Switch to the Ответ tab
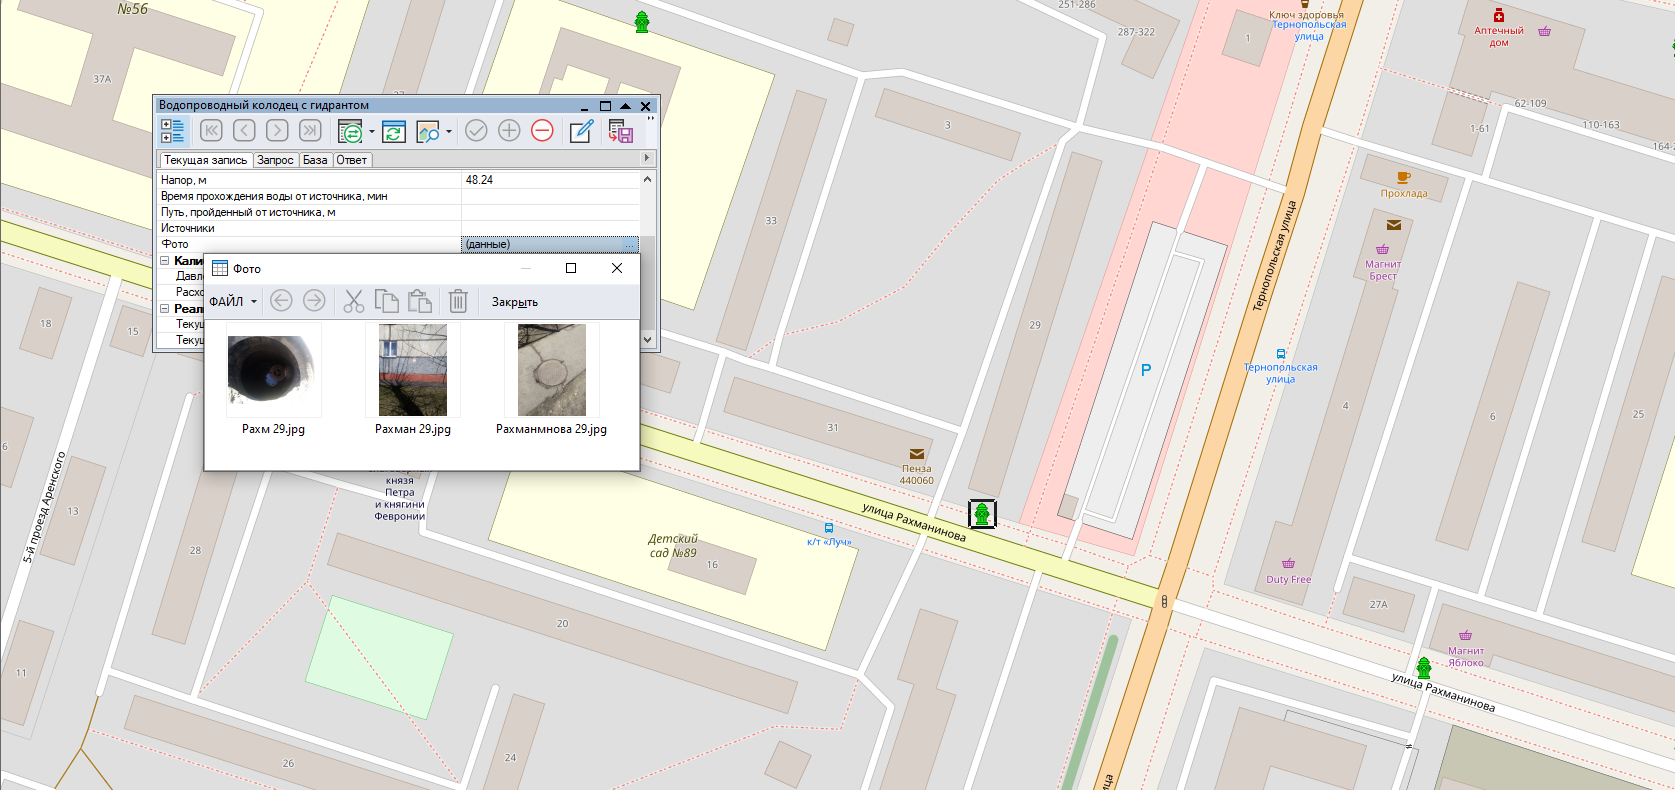The height and width of the screenshot is (790, 1675). (x=351, y=160)
